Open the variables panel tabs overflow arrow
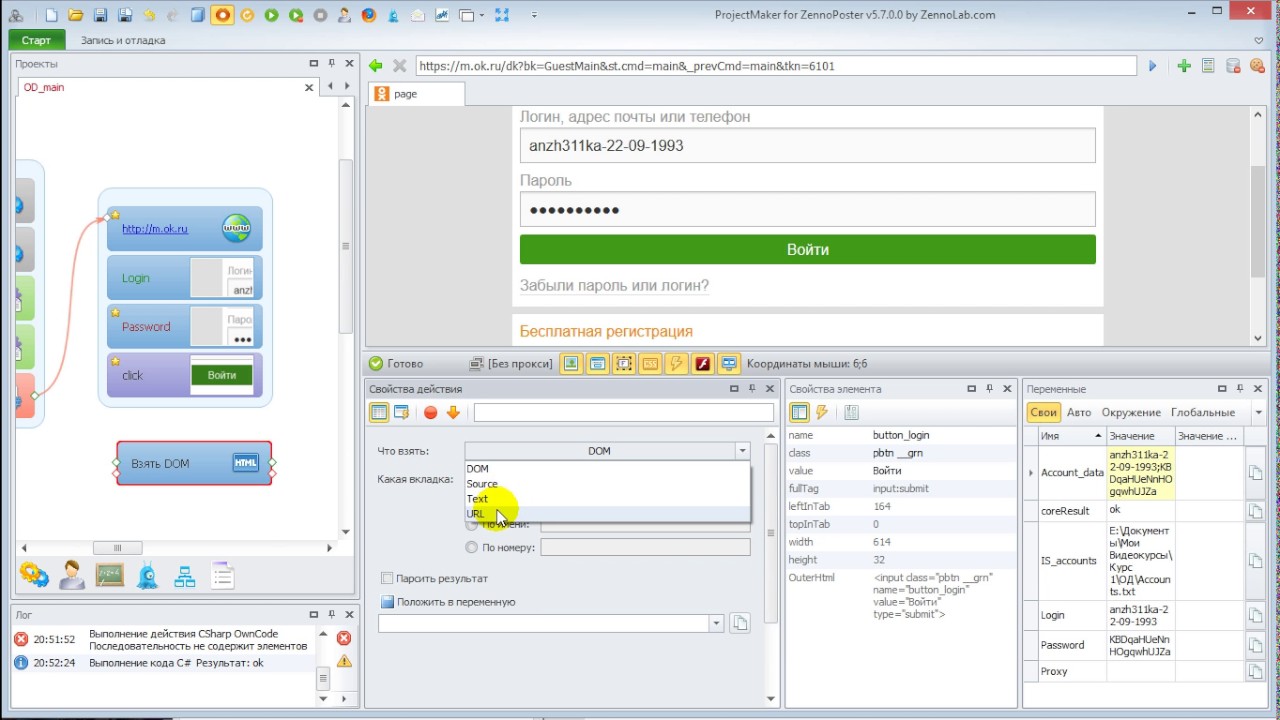Screen dimensions: 1280x720 click(1258, 412)
